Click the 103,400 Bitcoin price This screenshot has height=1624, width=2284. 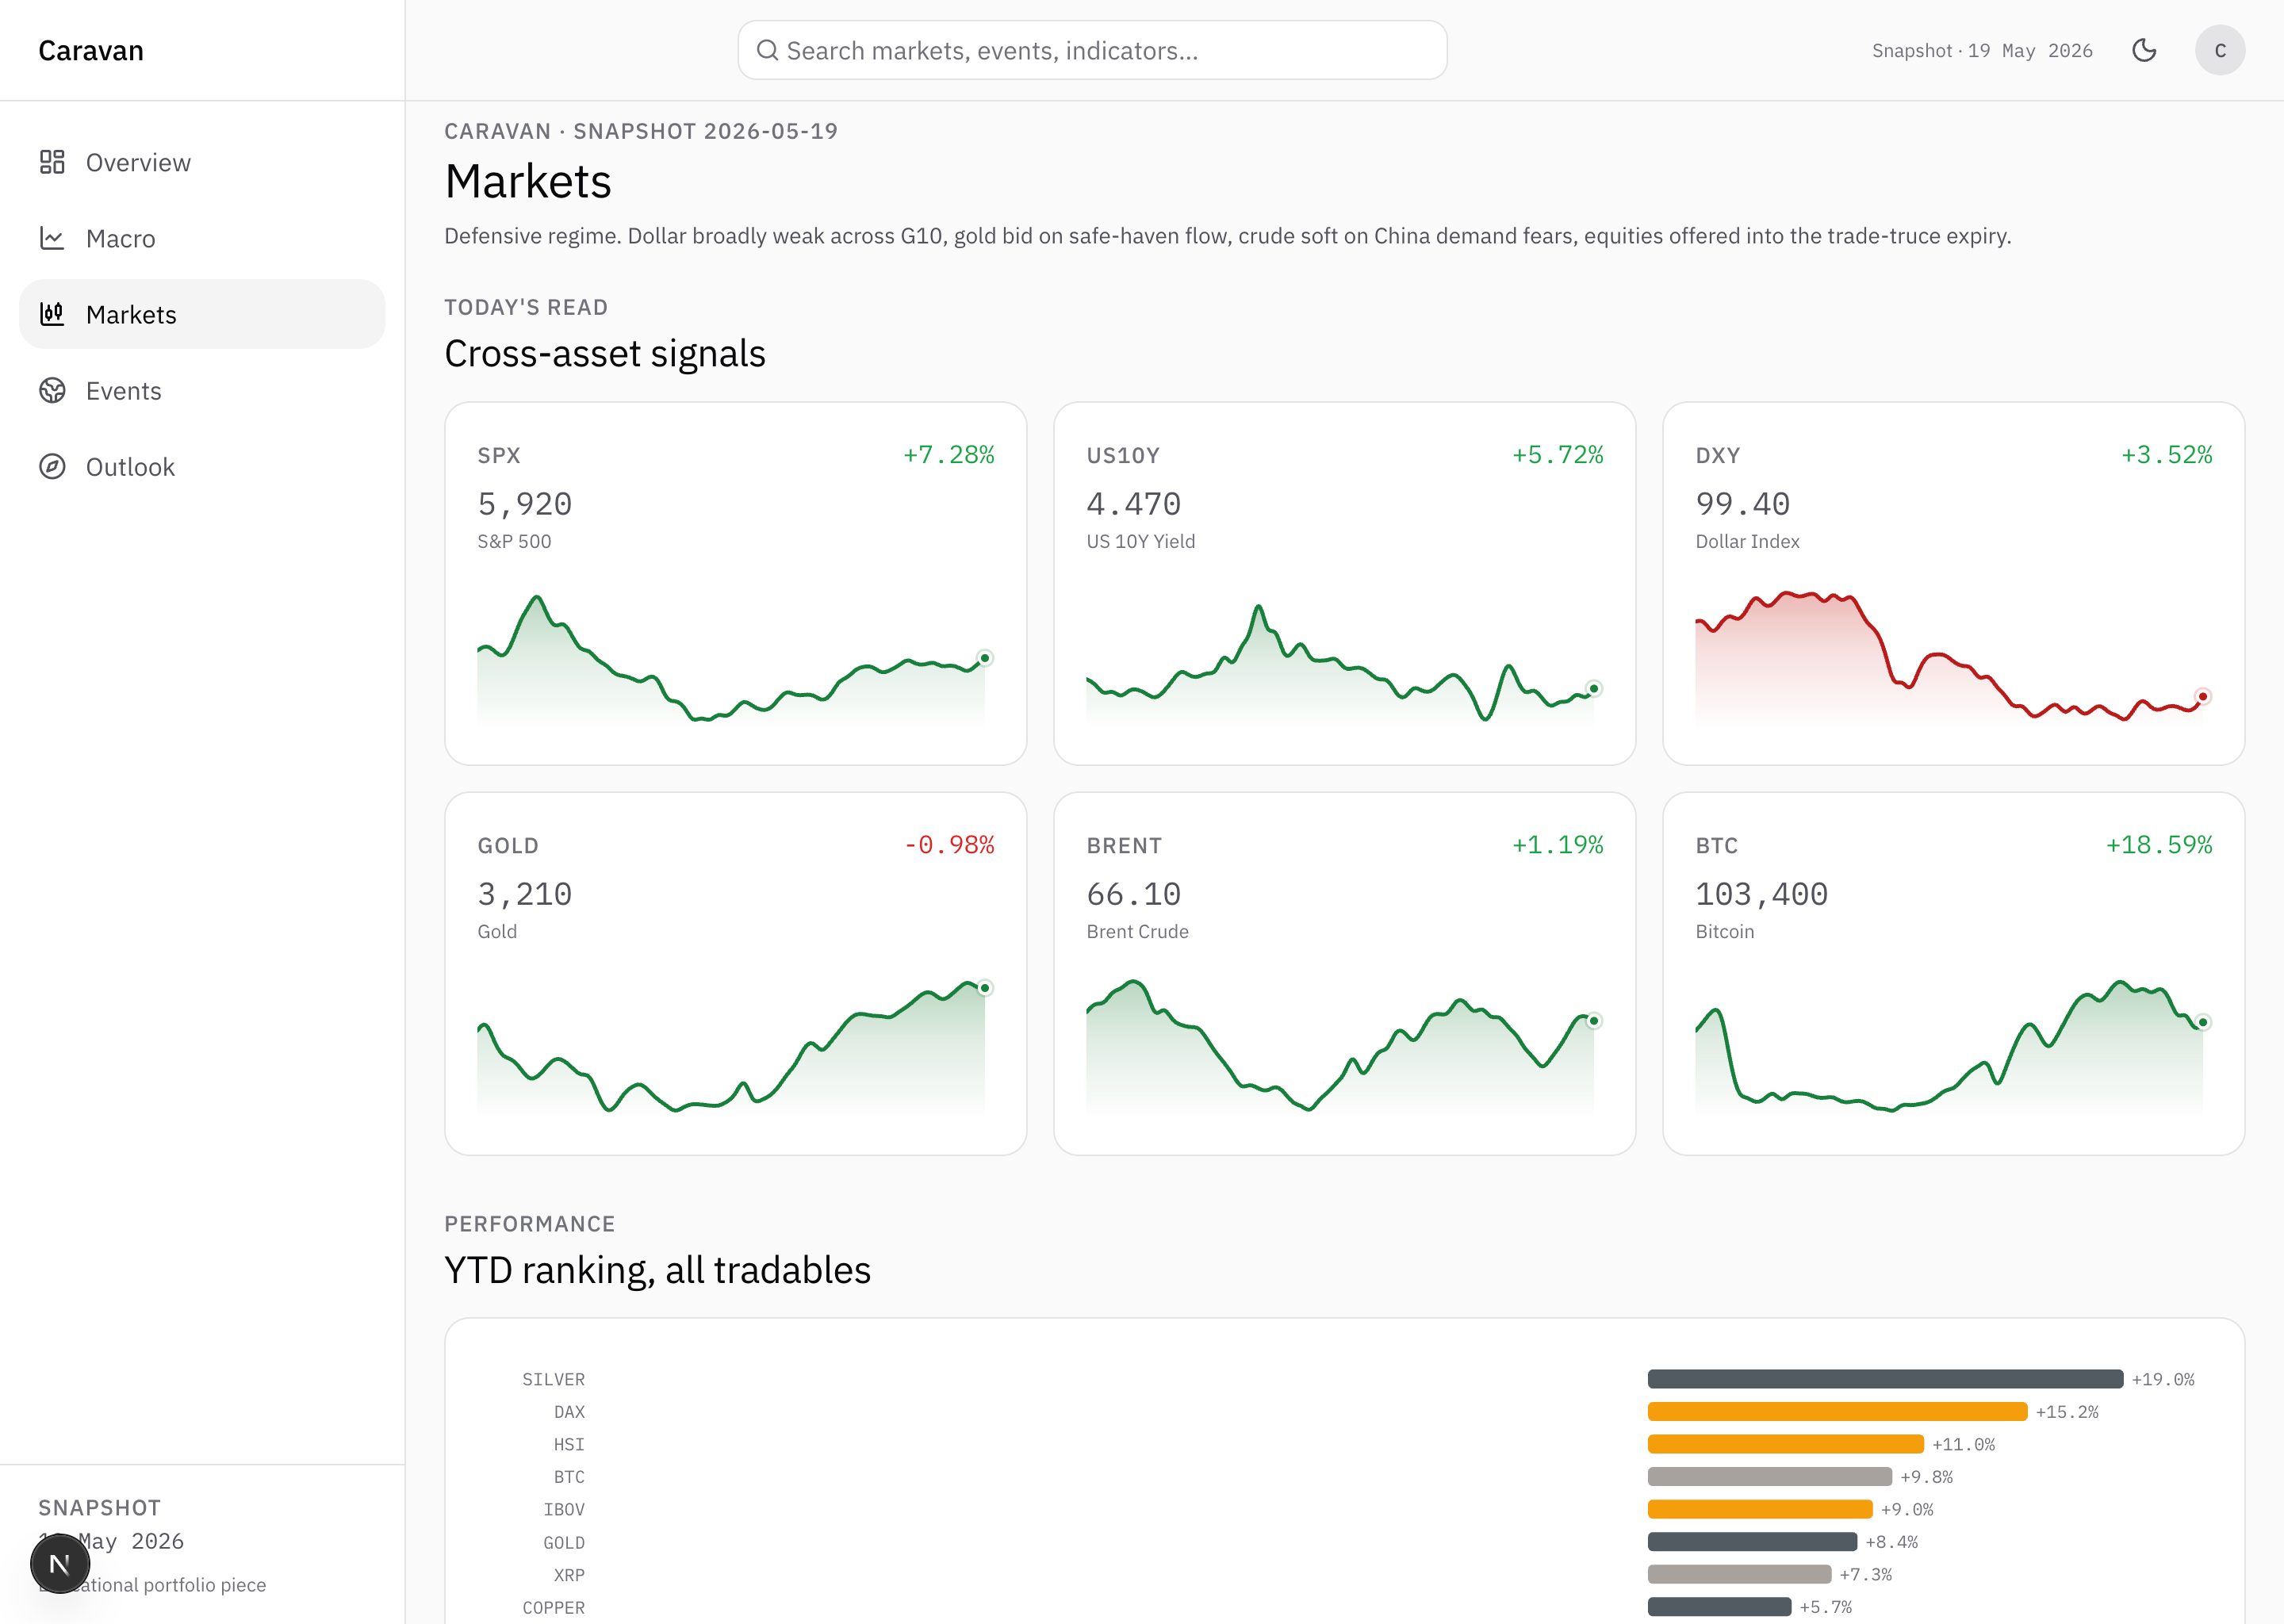[x=1761, y=893]
